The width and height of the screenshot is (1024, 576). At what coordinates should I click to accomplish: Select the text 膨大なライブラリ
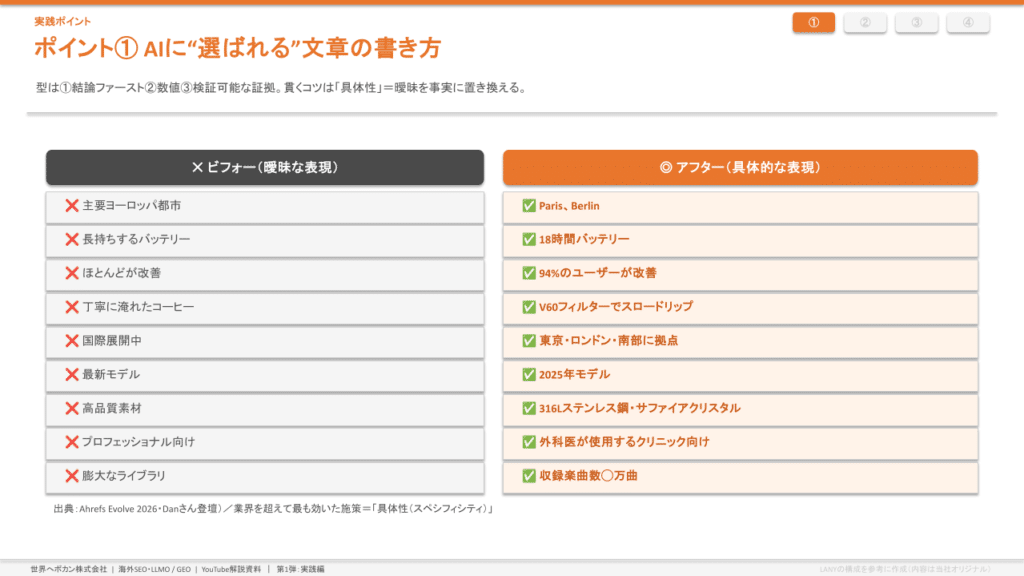pyautogui.click(x=123, y=476)
